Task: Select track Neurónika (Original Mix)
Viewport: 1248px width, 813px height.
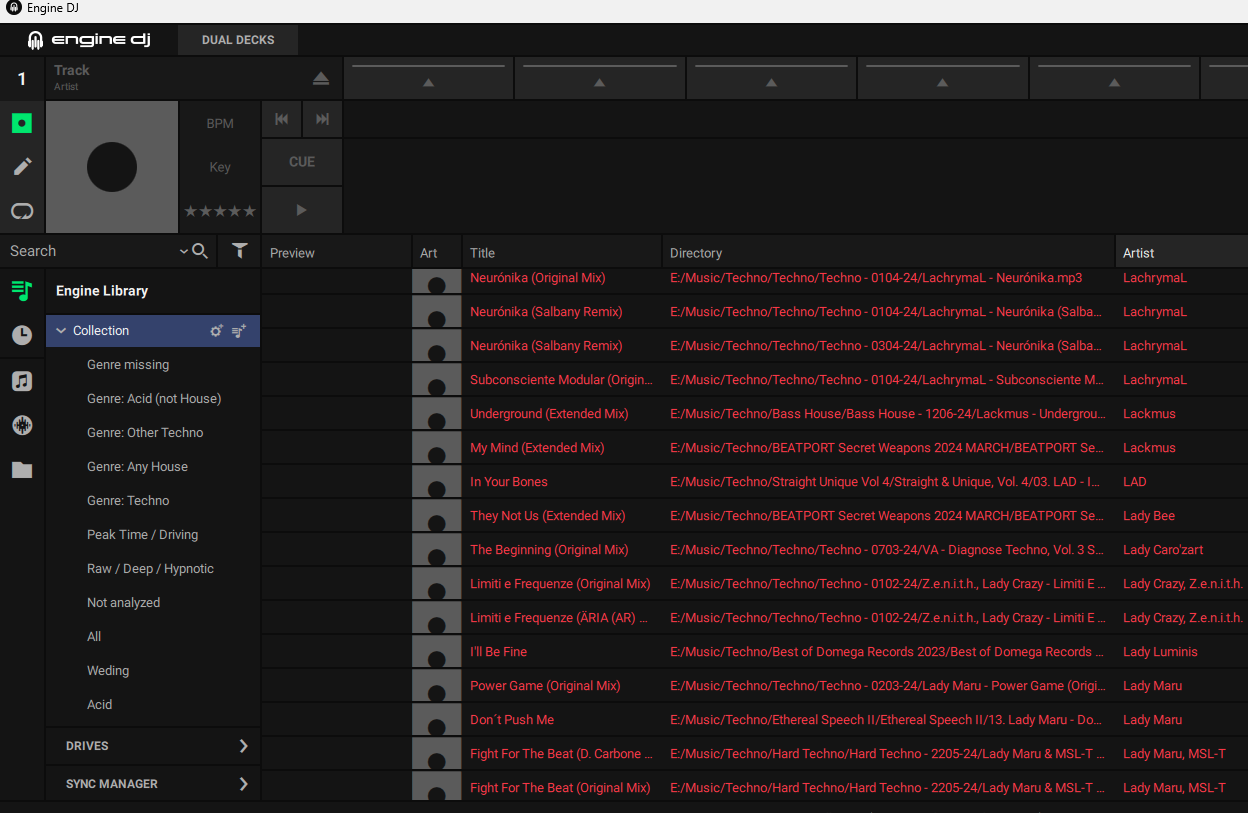Action: click(x=538, y=278)
